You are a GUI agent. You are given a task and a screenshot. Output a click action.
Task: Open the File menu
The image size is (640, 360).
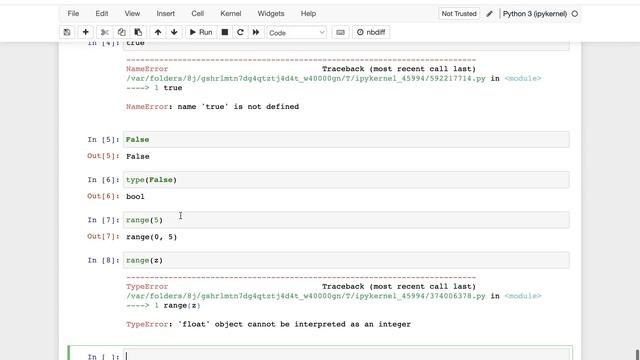pyautogui.click(x=73, y=13)
